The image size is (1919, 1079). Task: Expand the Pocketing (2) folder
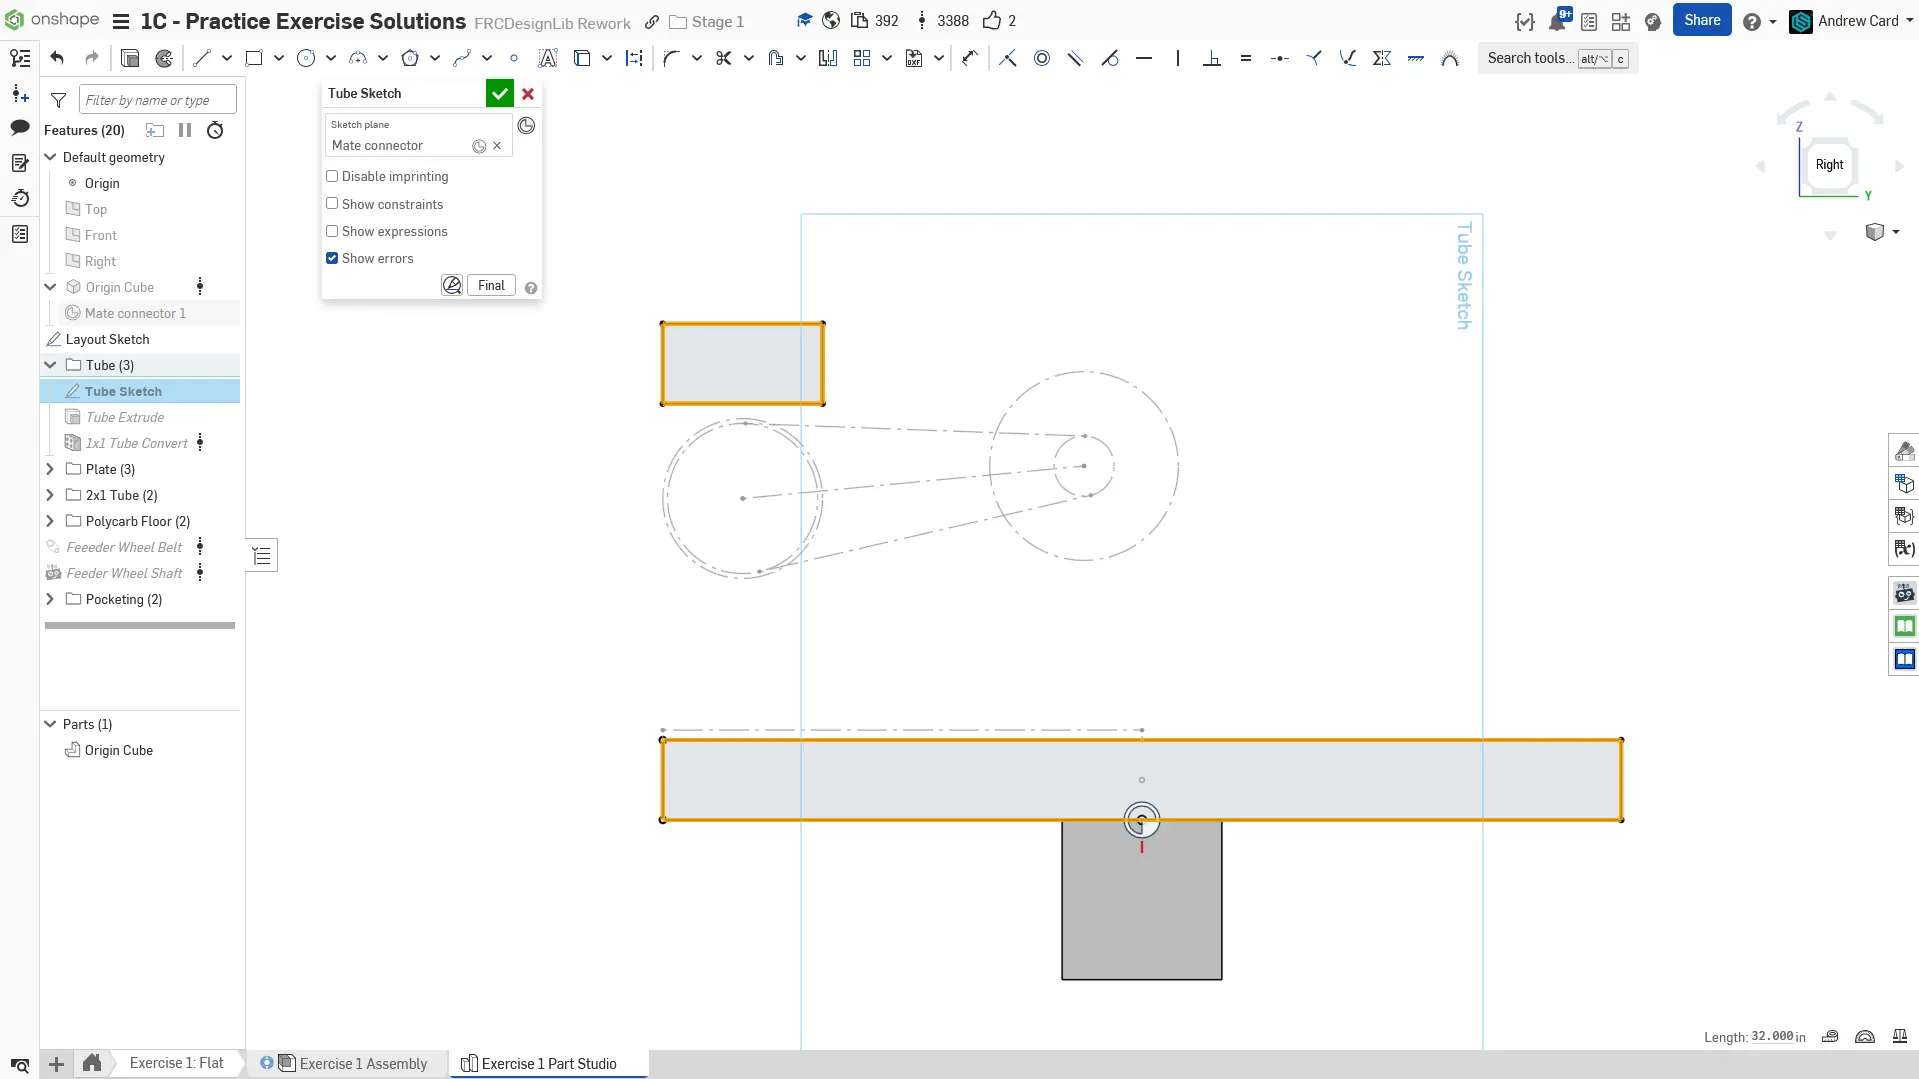tap(50, 599)
